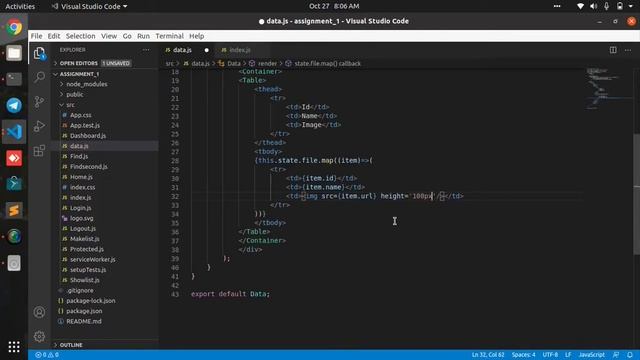The height and width of the screenshot is (360, 640).
Task: Open Google Chrome from the dock
Action: pos(14,27)
